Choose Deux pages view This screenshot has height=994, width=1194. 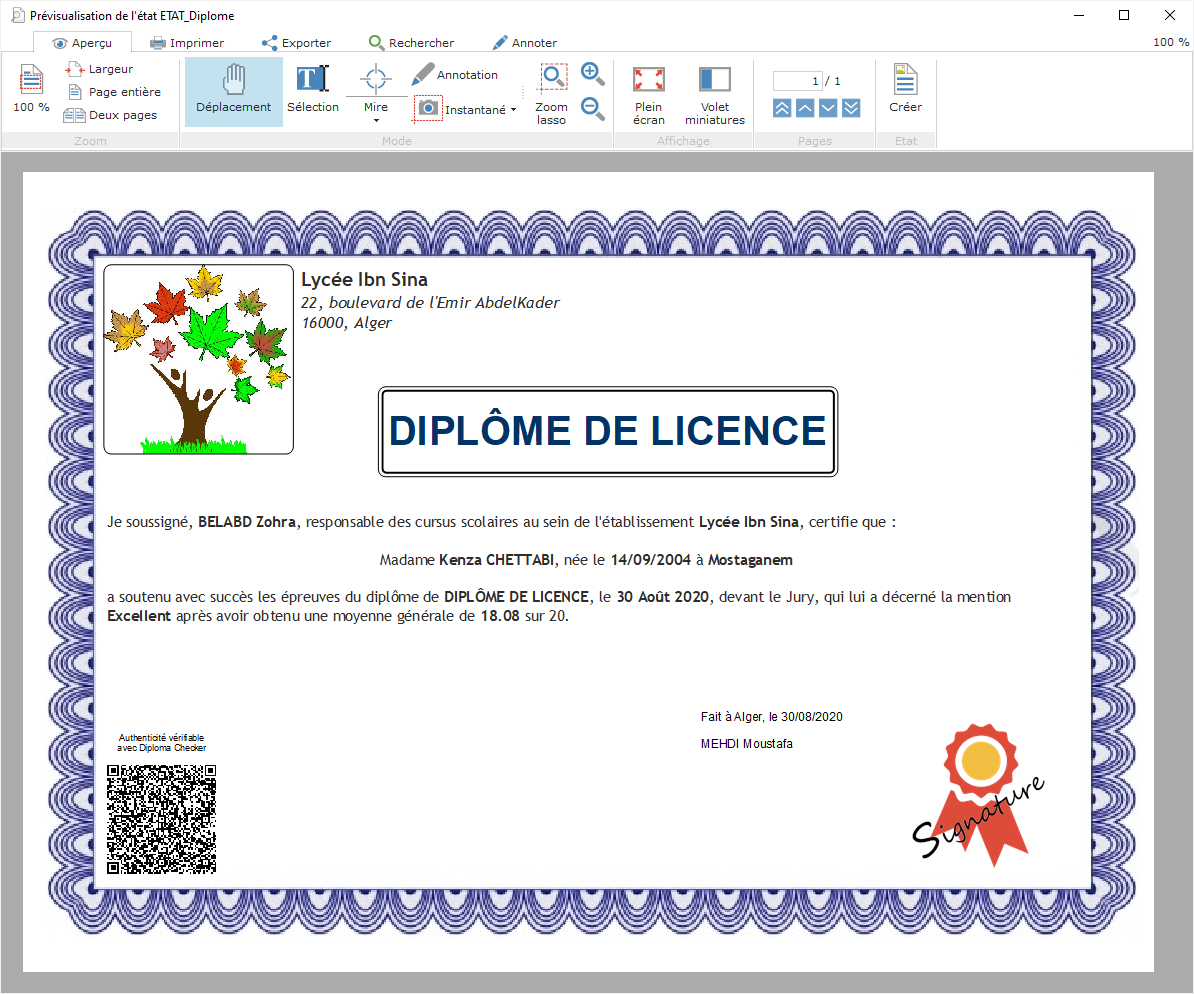111,115
